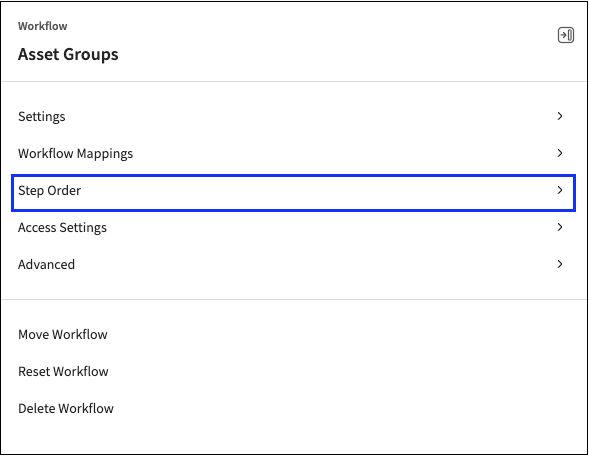The image size is (589, 456).
Task: Select the Step Order menu entry
Action: click(x=293, y=193)
